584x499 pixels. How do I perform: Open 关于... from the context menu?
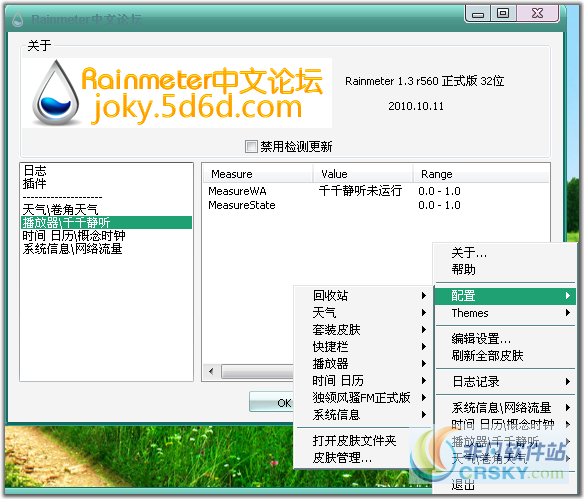pyautogui.click(x=505, y=253)
